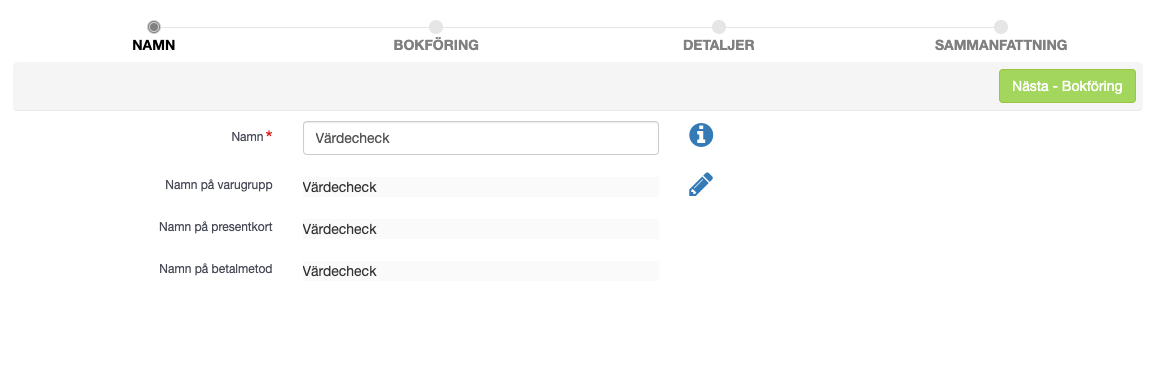Click the Nästa - Bokföring button
Viewport: 1153px width, 376px height.
(x=1067, y=86)
